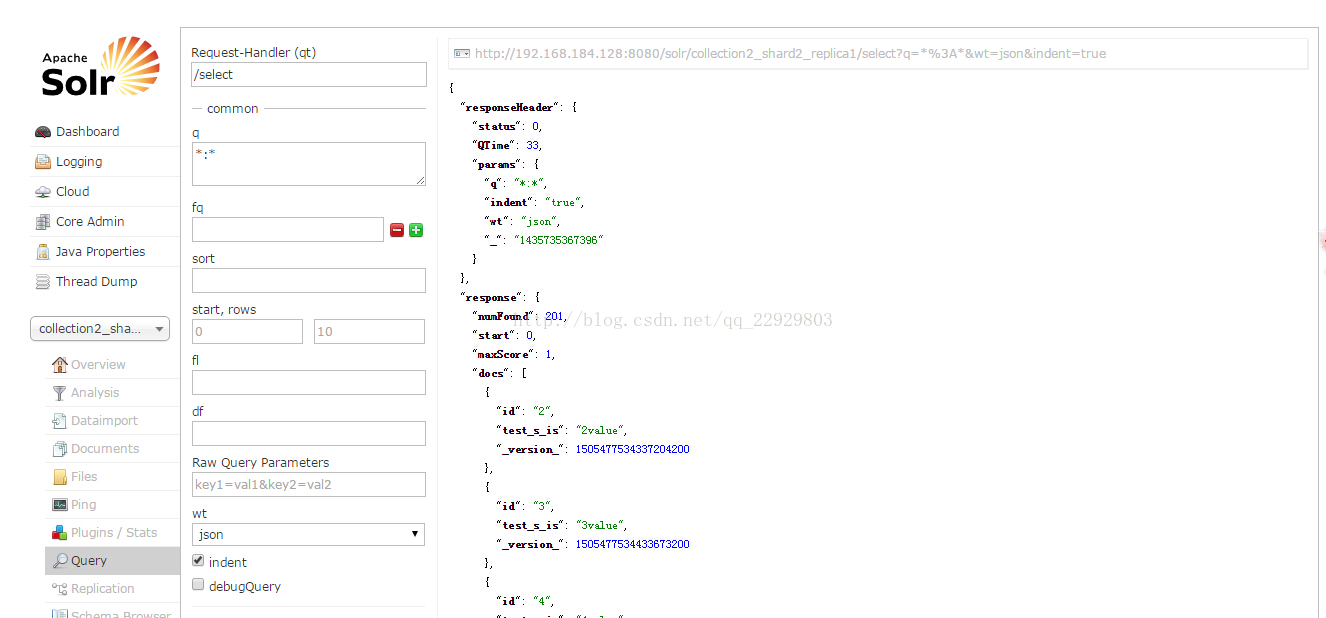Open Plugins / Stats page
Viewport: 1326px width, 618px height.
pos(114,533)
